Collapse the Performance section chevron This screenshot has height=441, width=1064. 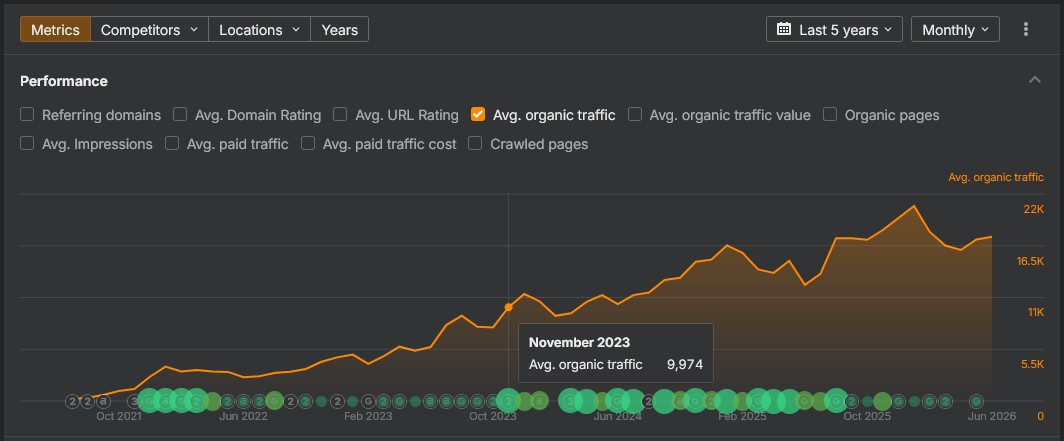pyautogui.click(x=1034, y=80)
